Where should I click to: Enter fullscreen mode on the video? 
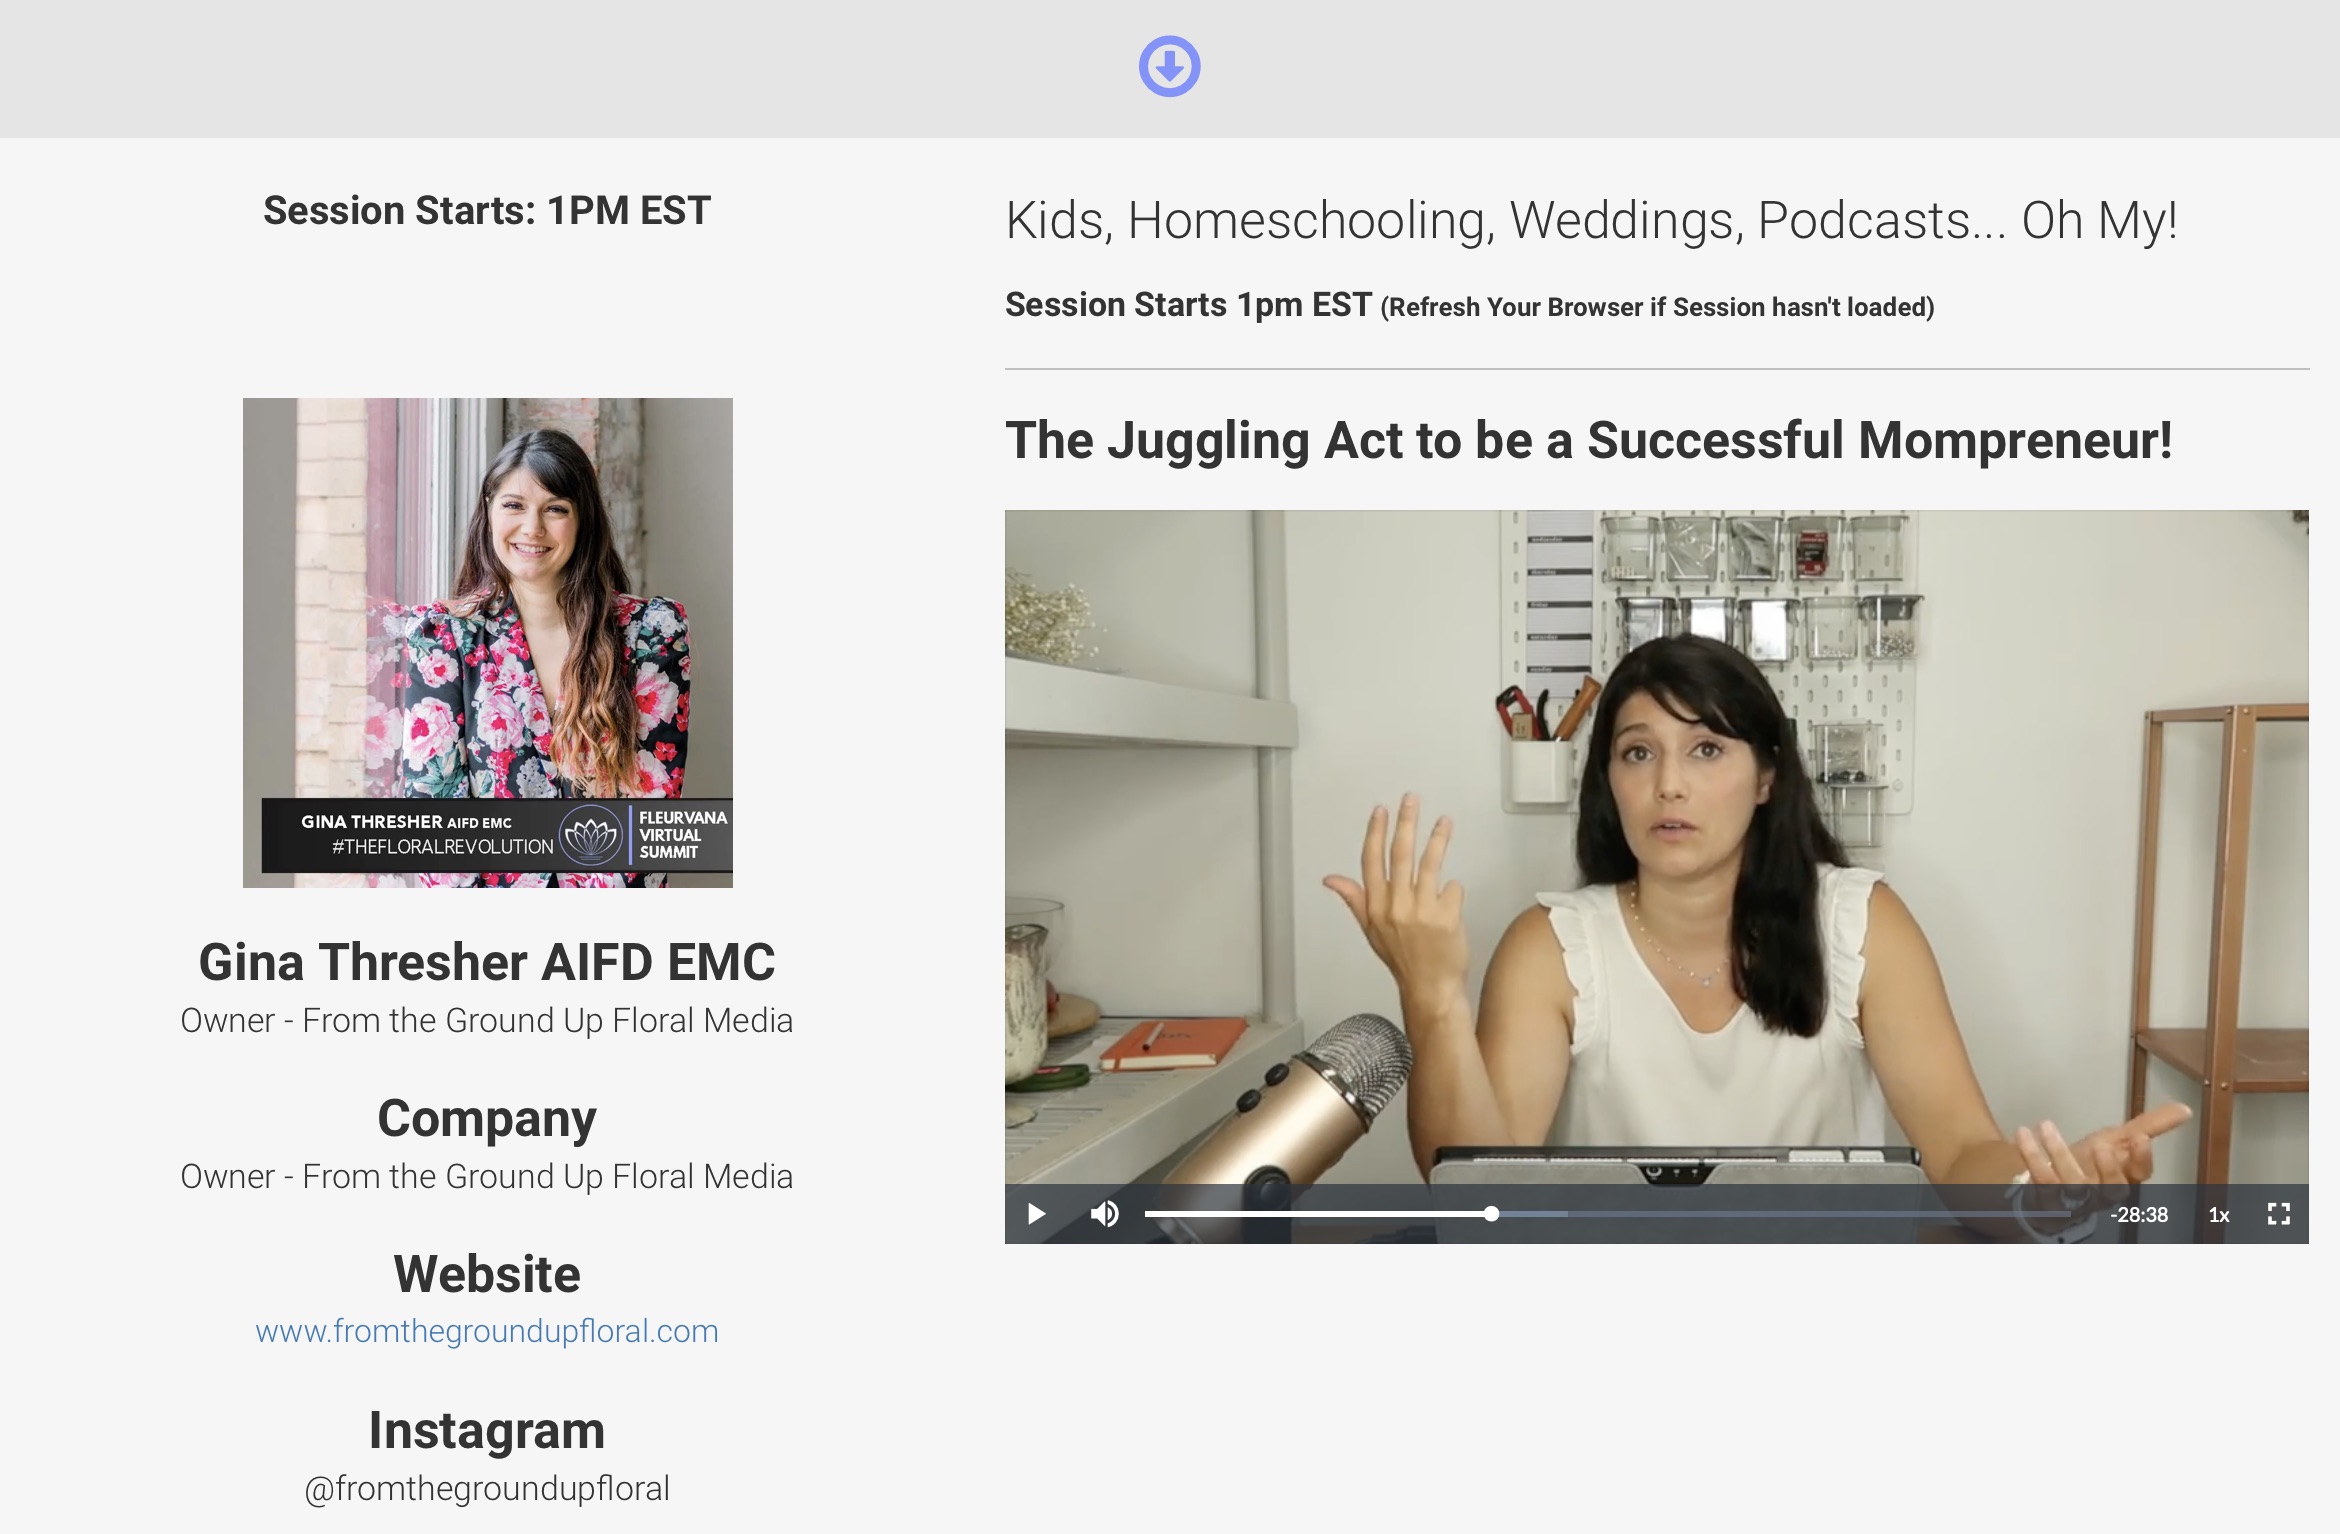tap(2278, 1214)
